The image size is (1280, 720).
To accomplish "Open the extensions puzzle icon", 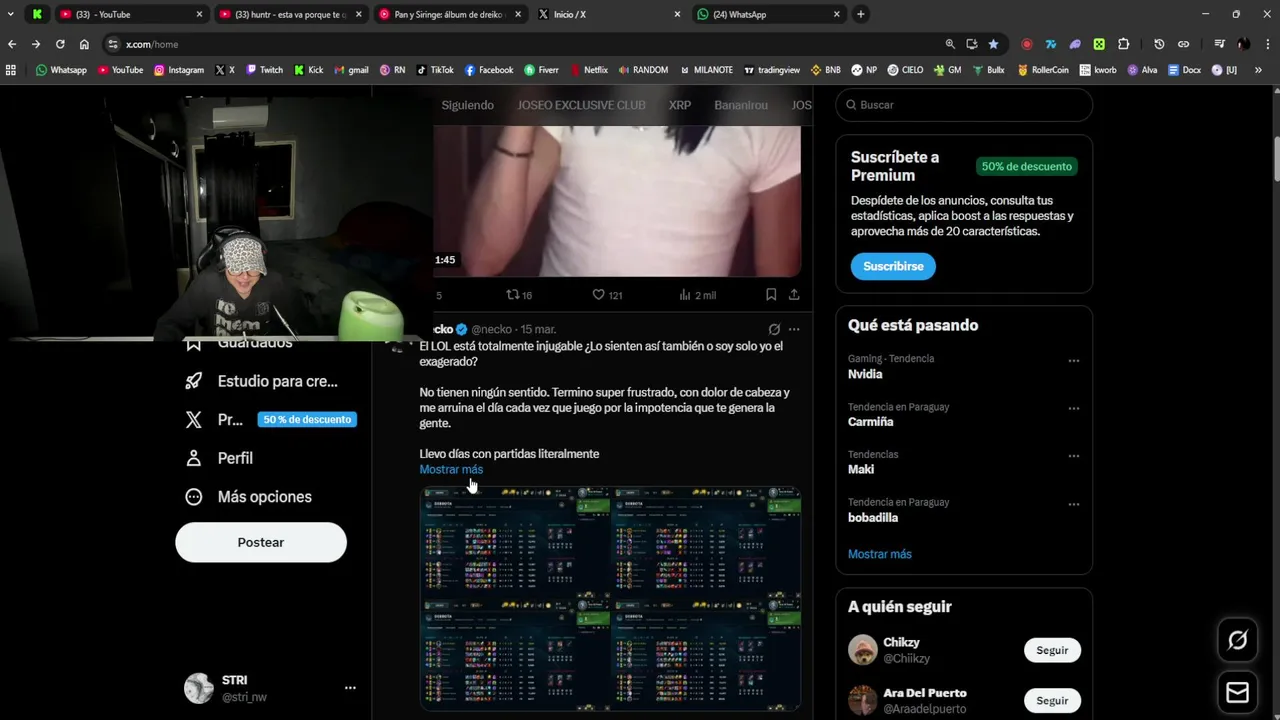I will (x=1123, y=44).
